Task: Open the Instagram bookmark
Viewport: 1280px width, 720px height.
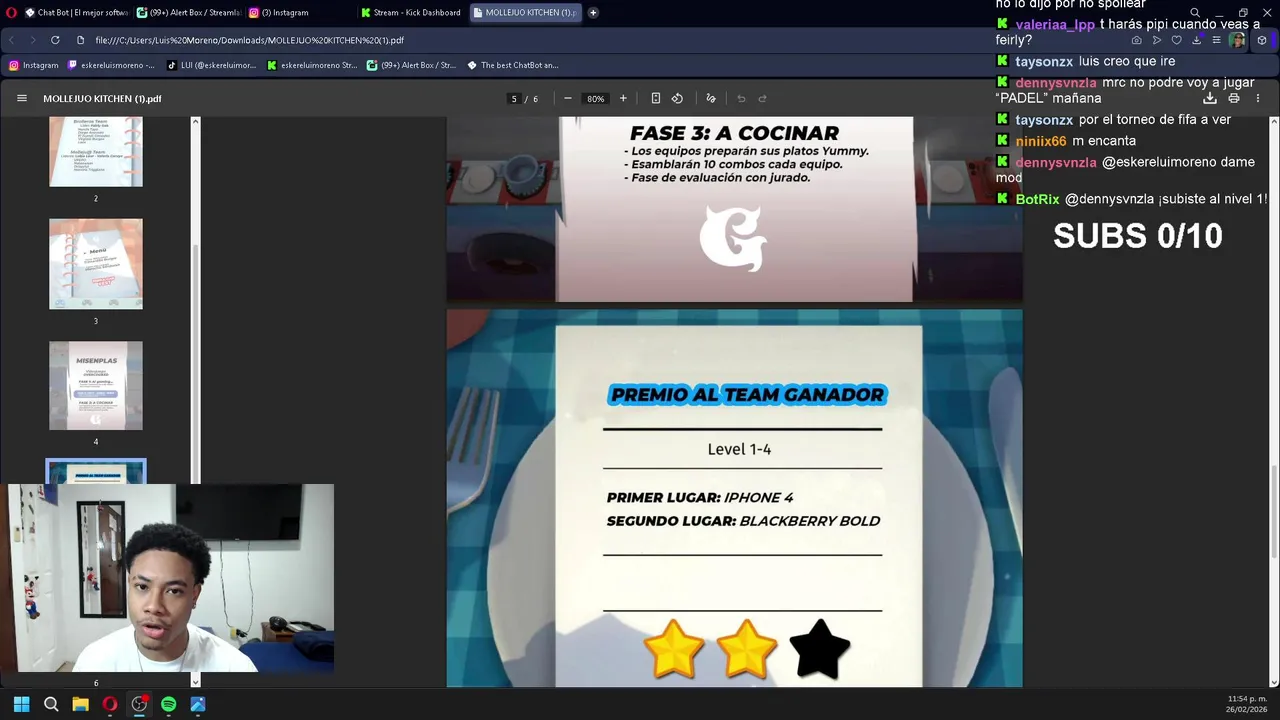Action: point(34,65)
